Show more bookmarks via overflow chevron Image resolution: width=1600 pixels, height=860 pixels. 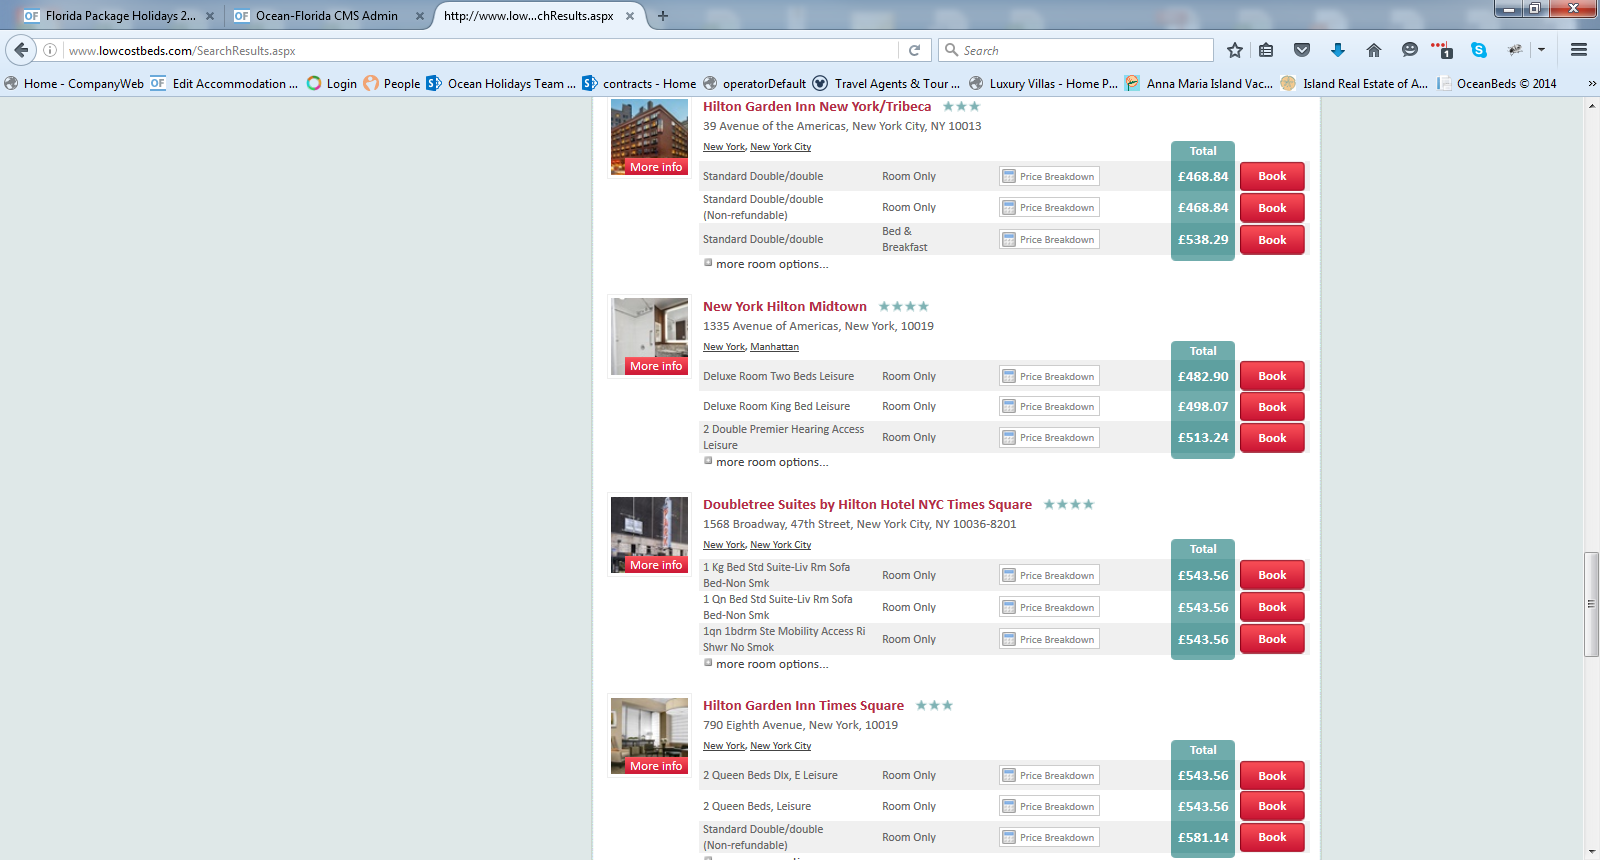click(x=1592, y=84)
